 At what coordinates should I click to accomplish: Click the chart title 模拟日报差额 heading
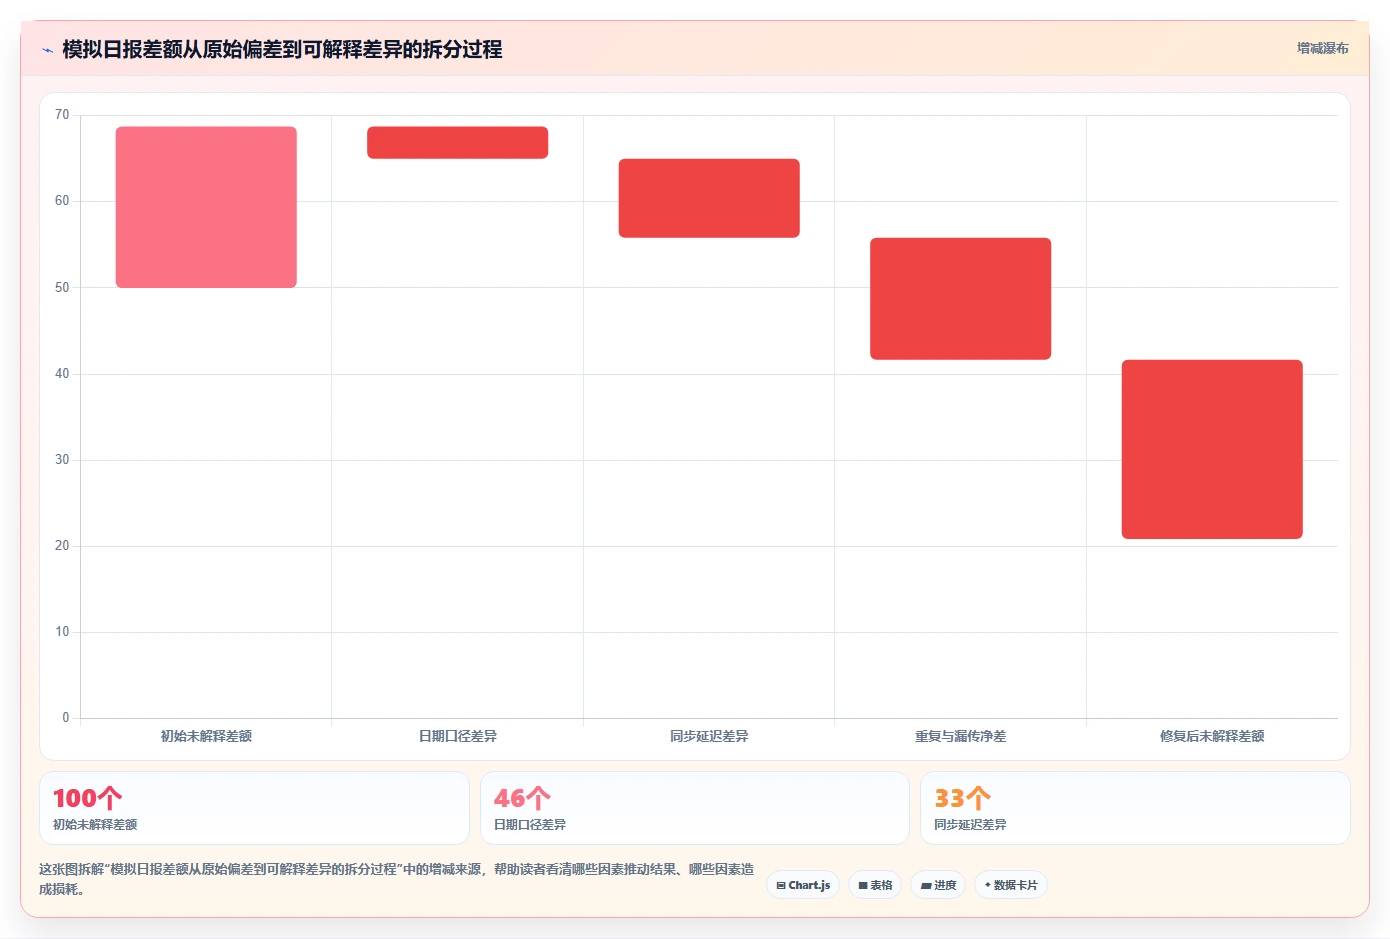tap(282, 49)
